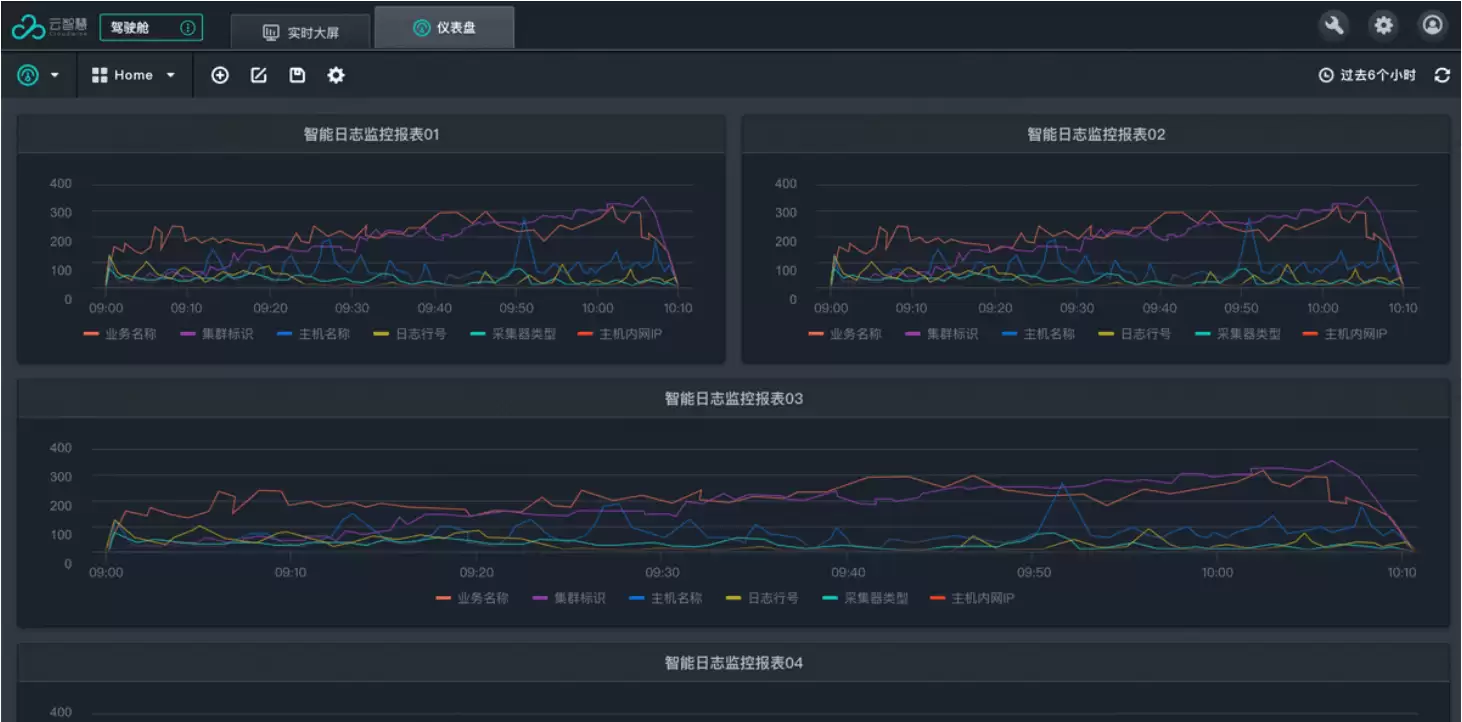Open the wrench tools icon at top right

click(1334, 26)
